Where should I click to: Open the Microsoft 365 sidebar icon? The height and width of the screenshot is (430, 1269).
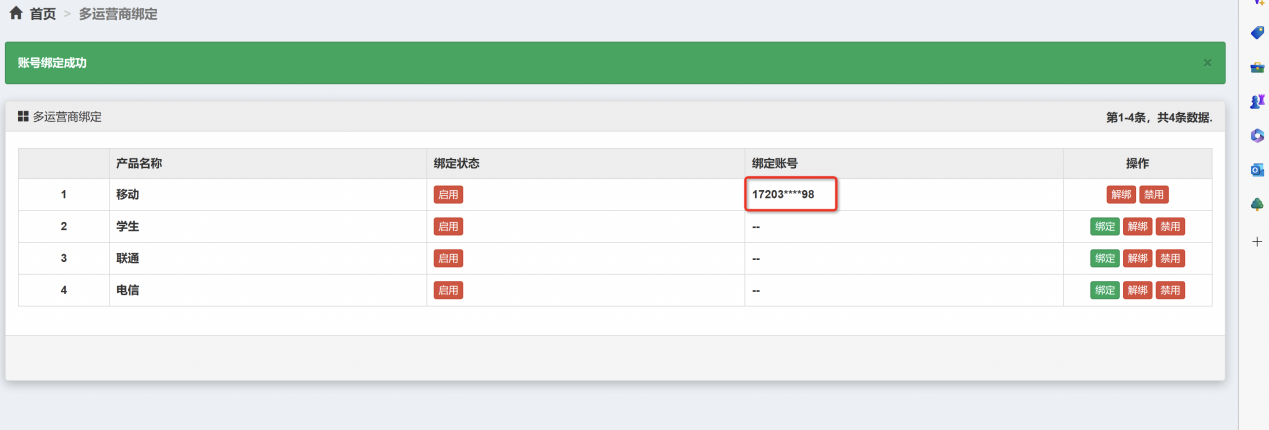pyautogui.click(x=1257, y=135)
